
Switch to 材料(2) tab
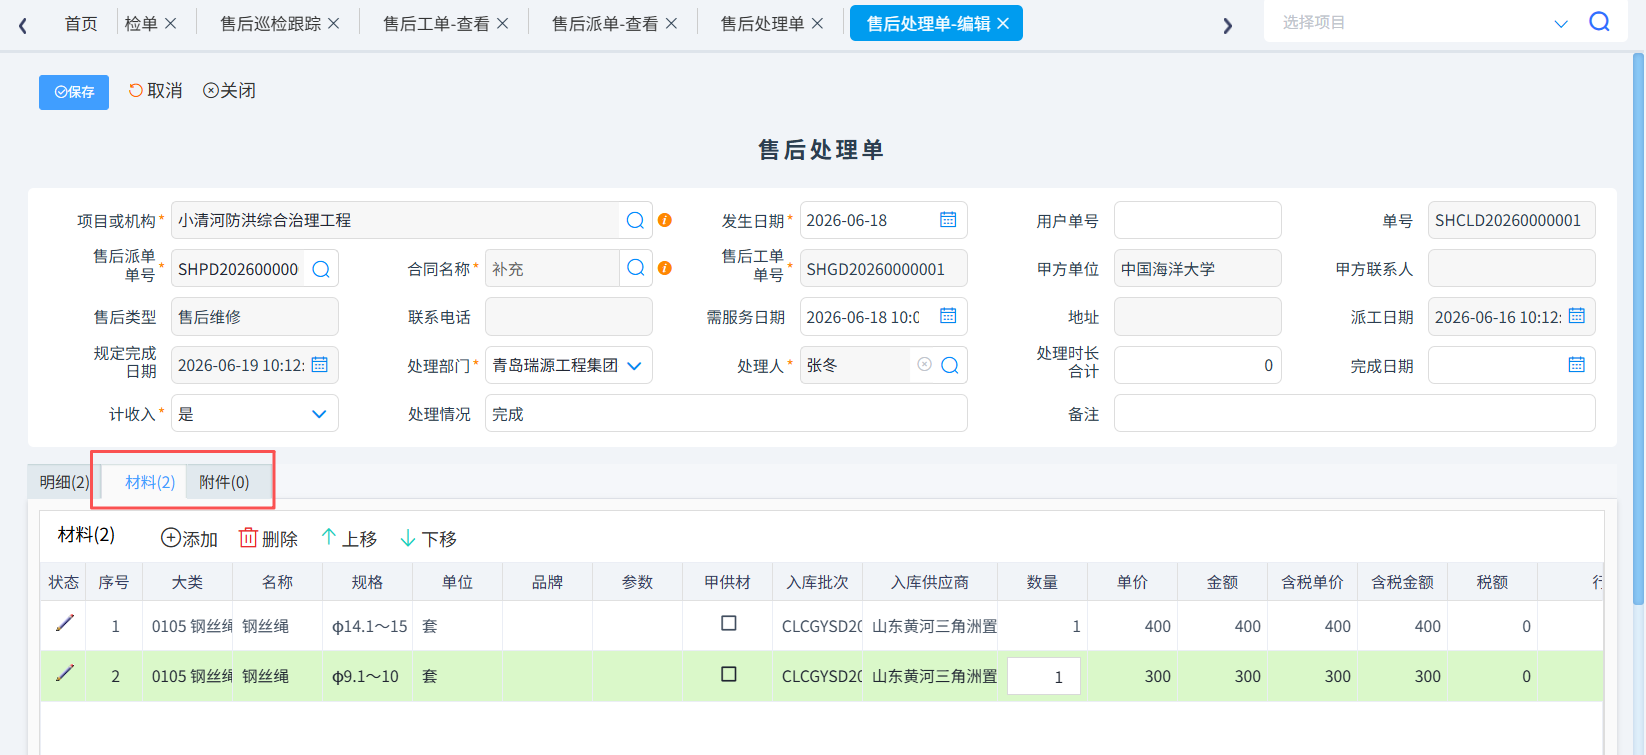coord(150,482)
